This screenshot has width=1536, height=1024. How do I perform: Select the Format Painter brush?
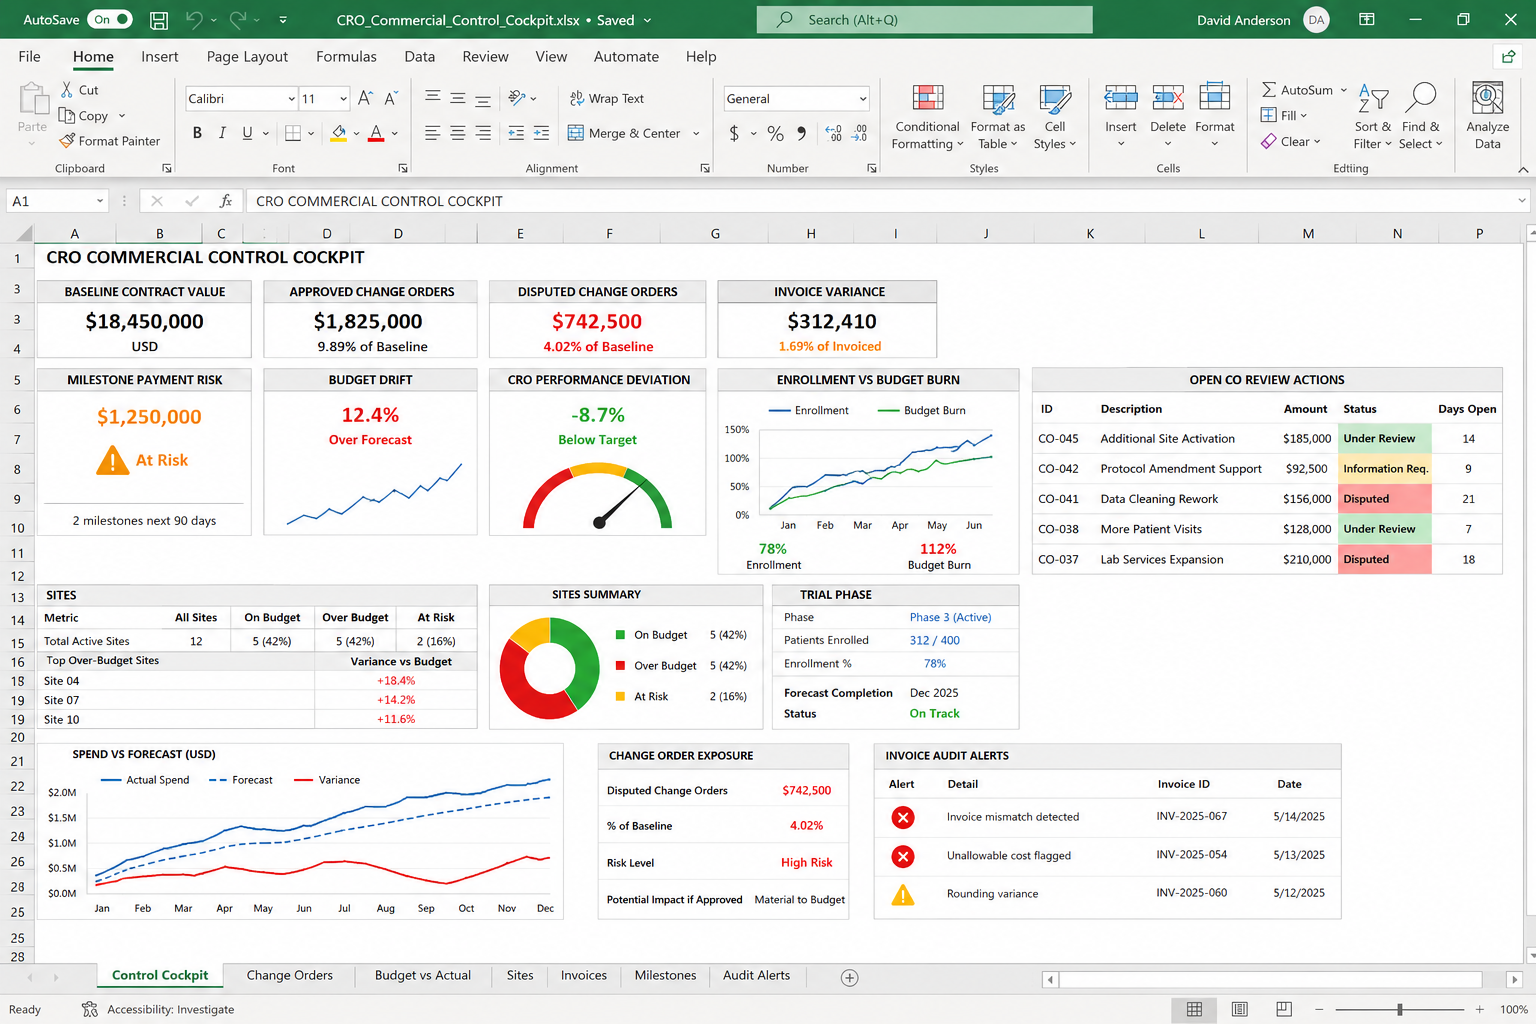[67, 141]
